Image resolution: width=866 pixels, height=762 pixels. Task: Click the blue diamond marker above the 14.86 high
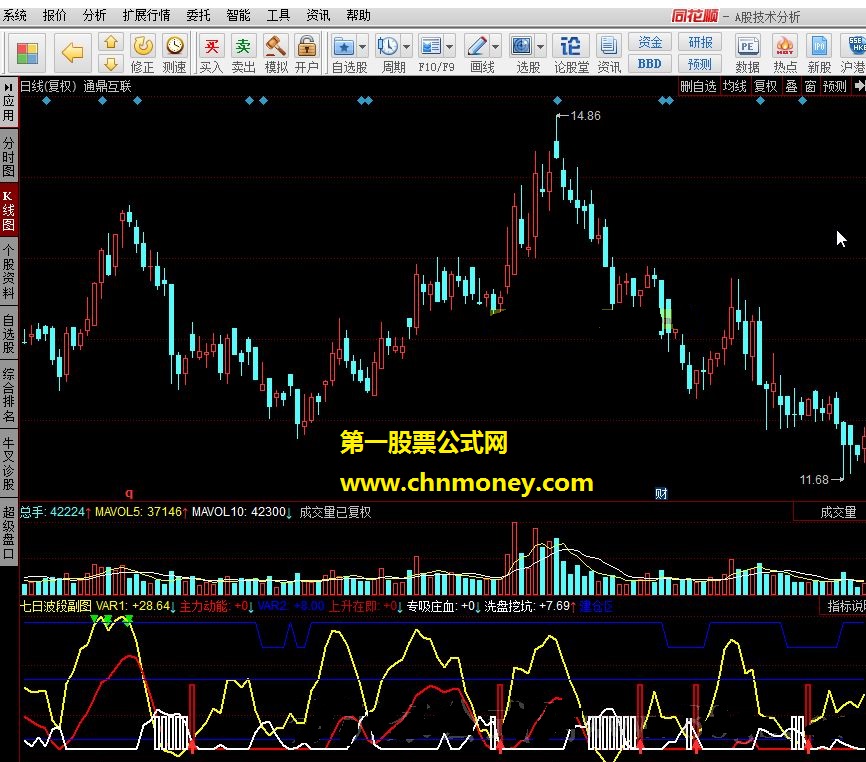pos(557,100)
